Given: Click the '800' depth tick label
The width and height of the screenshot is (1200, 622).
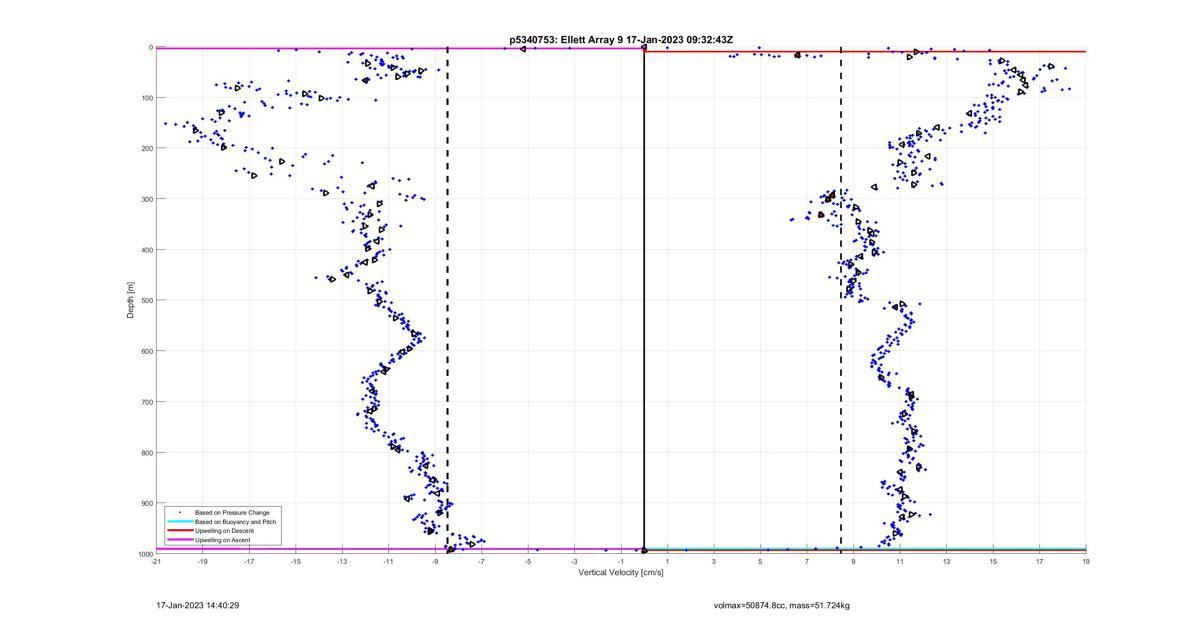Looking at the screenshot, I should 147,452.
